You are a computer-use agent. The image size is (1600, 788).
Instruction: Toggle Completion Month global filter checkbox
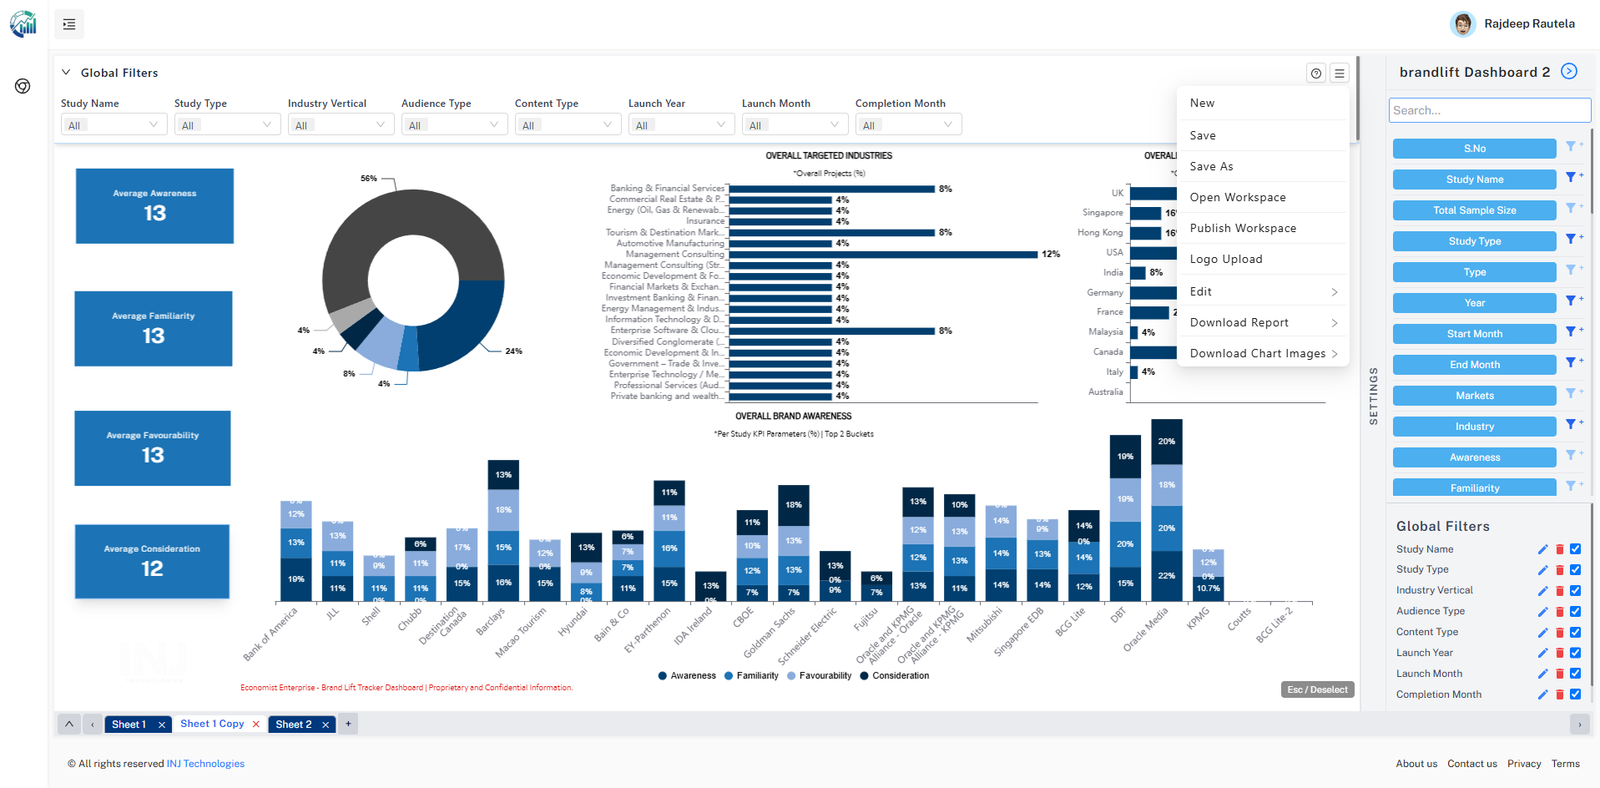[x=1575, y=695]
